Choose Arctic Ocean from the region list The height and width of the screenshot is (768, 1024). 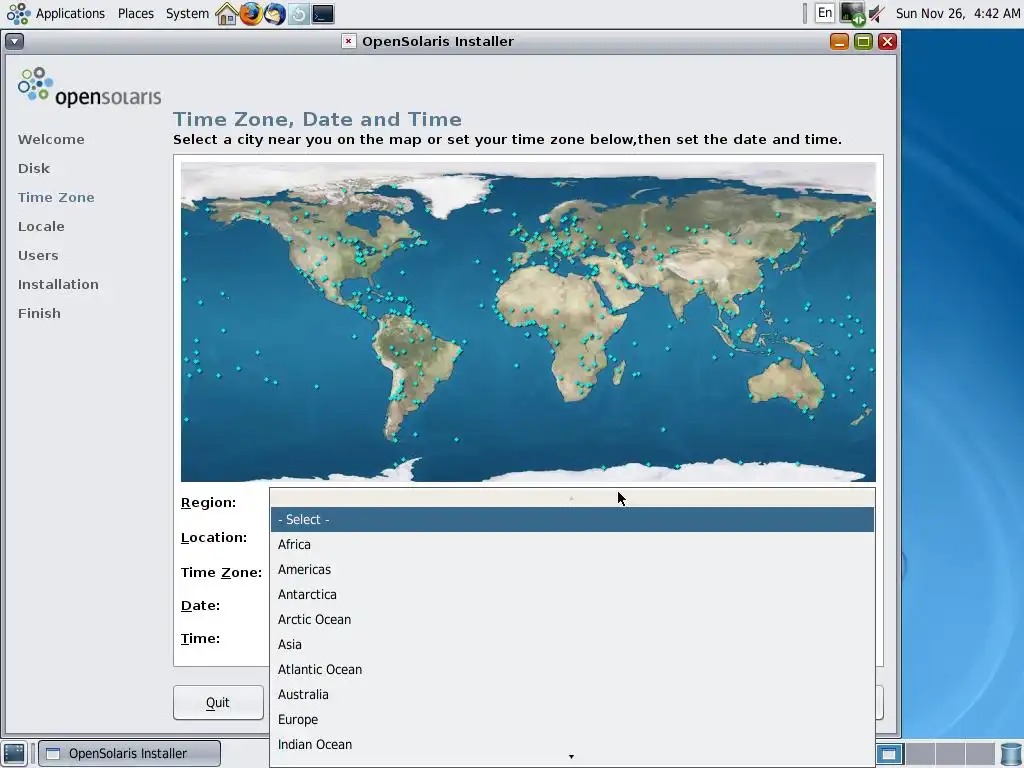[572, 619]
